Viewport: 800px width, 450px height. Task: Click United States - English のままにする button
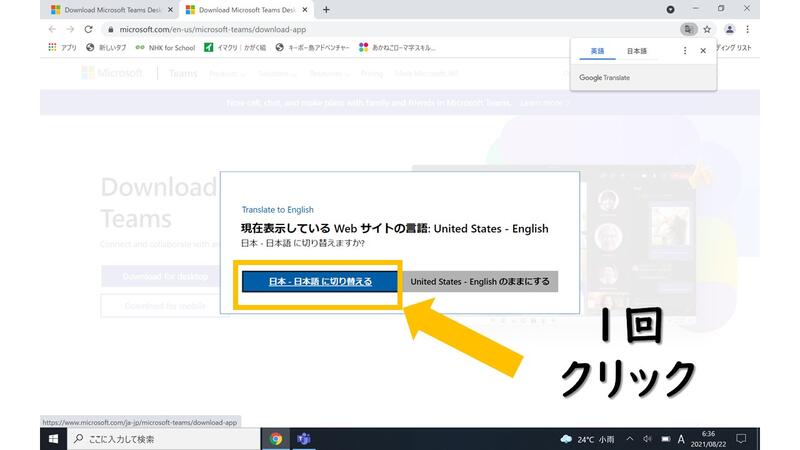[x=480, y=282]
